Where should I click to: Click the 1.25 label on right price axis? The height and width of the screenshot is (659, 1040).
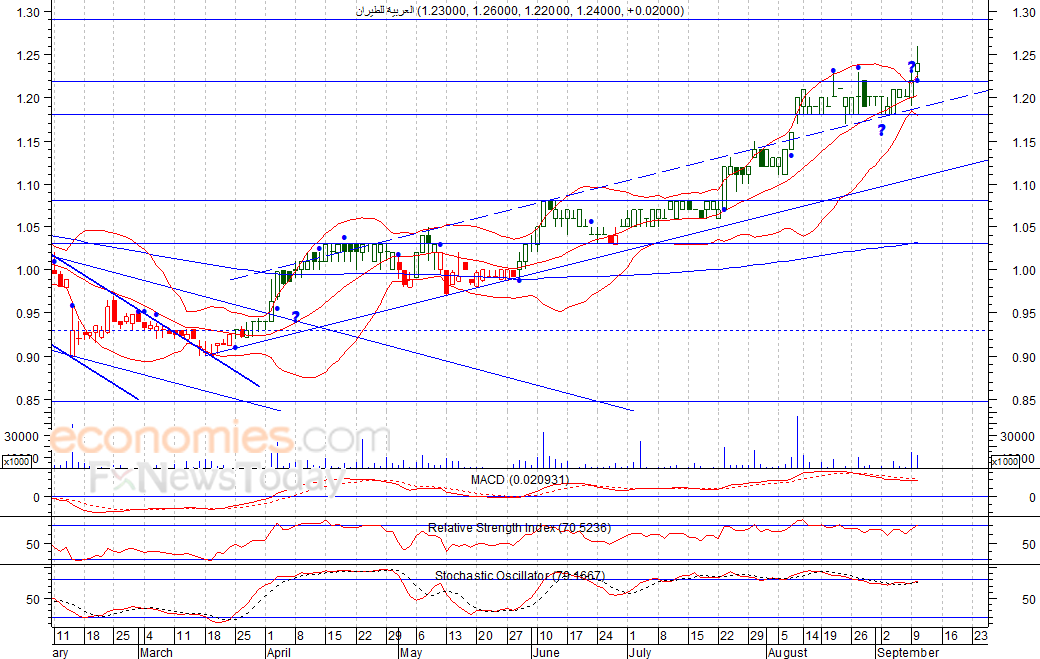[x=1024, y=56]
